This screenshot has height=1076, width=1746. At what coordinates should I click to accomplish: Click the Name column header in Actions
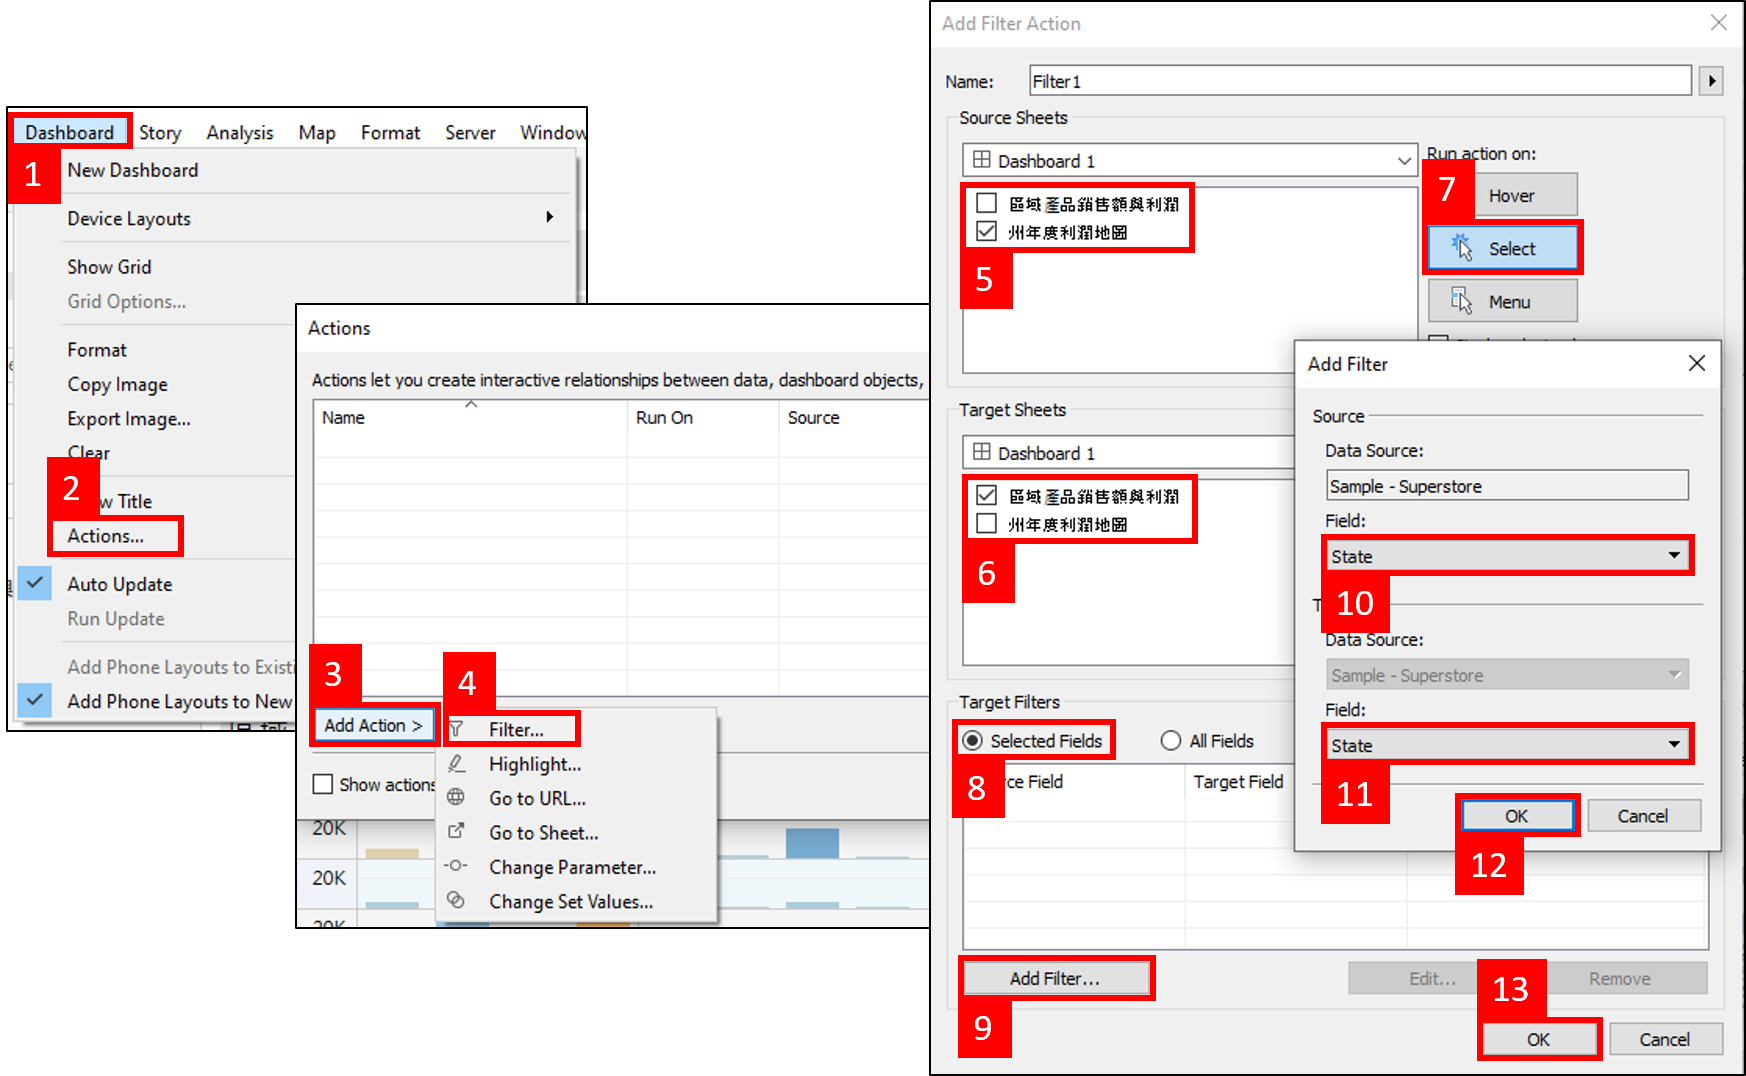point(470,418)
